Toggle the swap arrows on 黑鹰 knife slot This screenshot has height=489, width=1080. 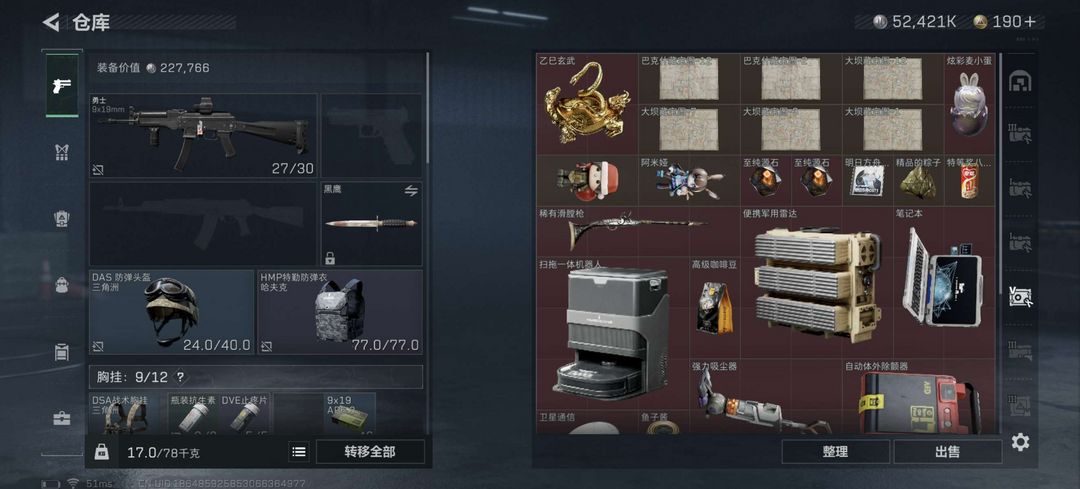click(411, 191)
